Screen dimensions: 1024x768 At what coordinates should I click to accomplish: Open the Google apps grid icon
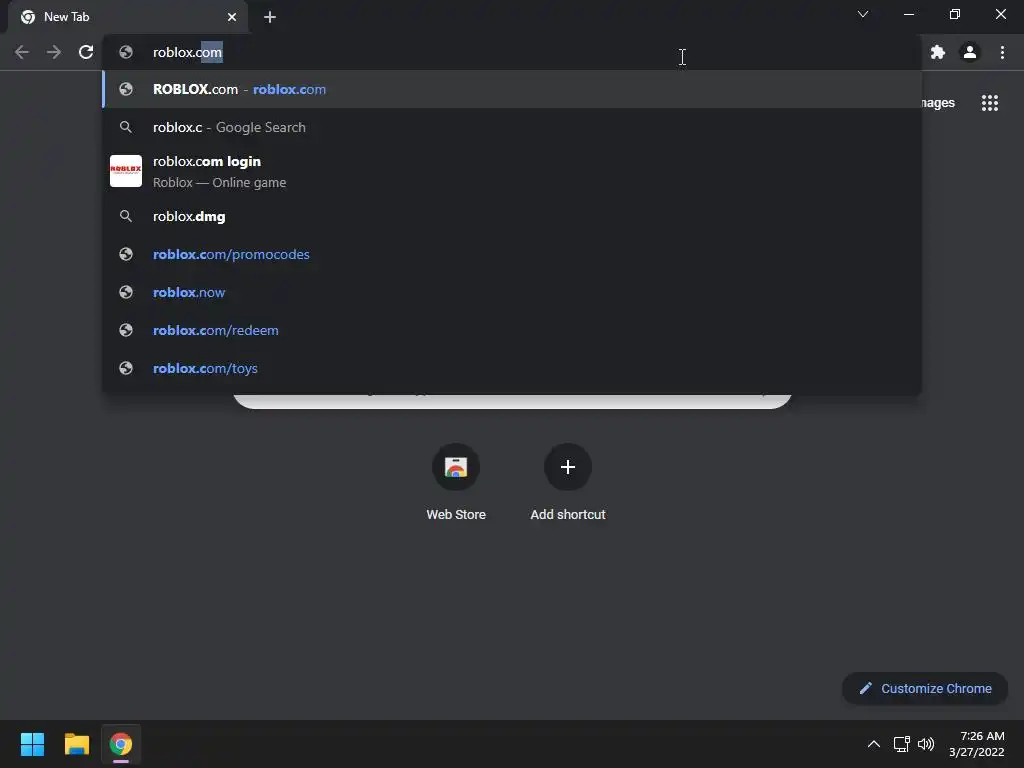[x=990, y=103]
